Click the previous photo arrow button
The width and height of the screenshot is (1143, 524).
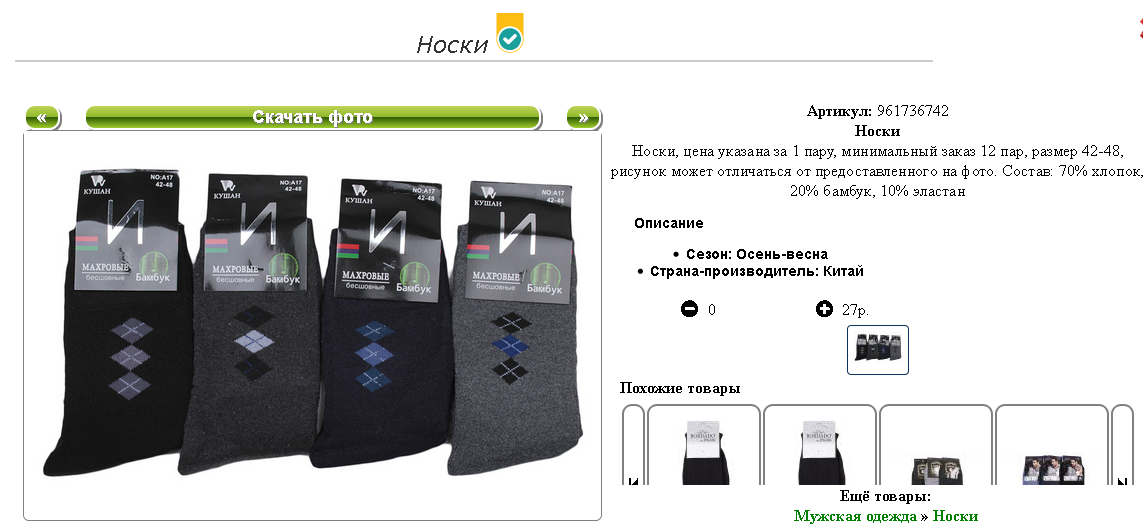pyautogui.click(x=43, y=117)
